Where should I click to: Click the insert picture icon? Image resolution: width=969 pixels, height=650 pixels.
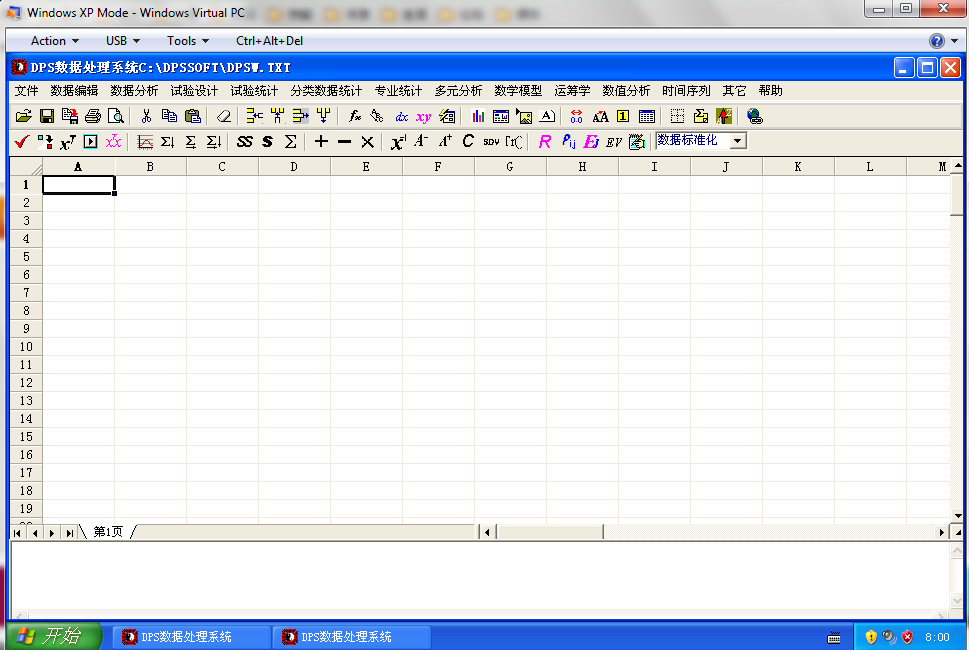pos(524,116)
